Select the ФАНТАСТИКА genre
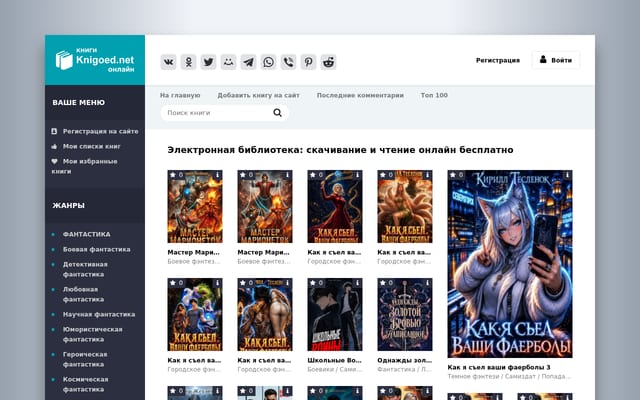 click(87, 234)
